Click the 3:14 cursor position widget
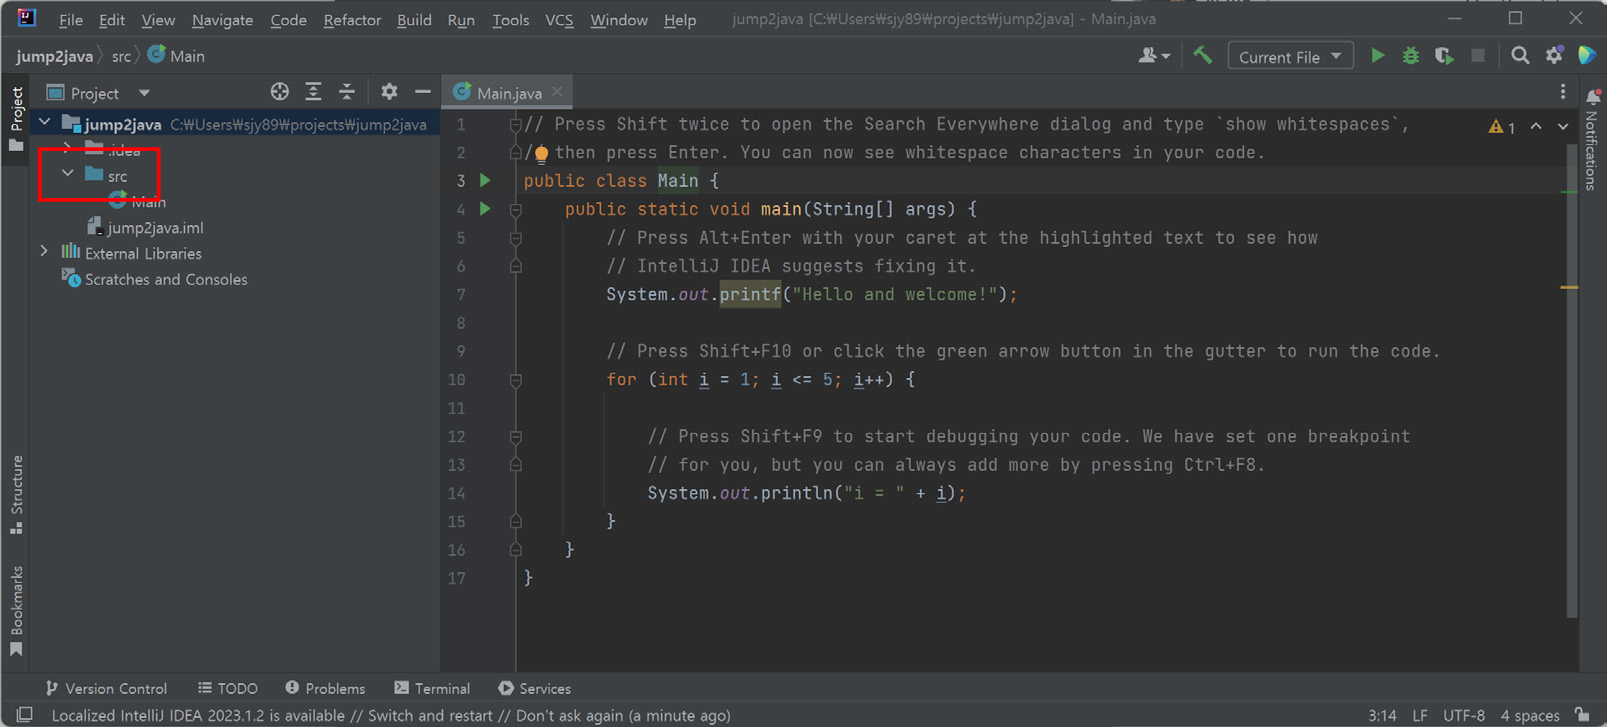The image size is (1607, 727). point(1382,716)
